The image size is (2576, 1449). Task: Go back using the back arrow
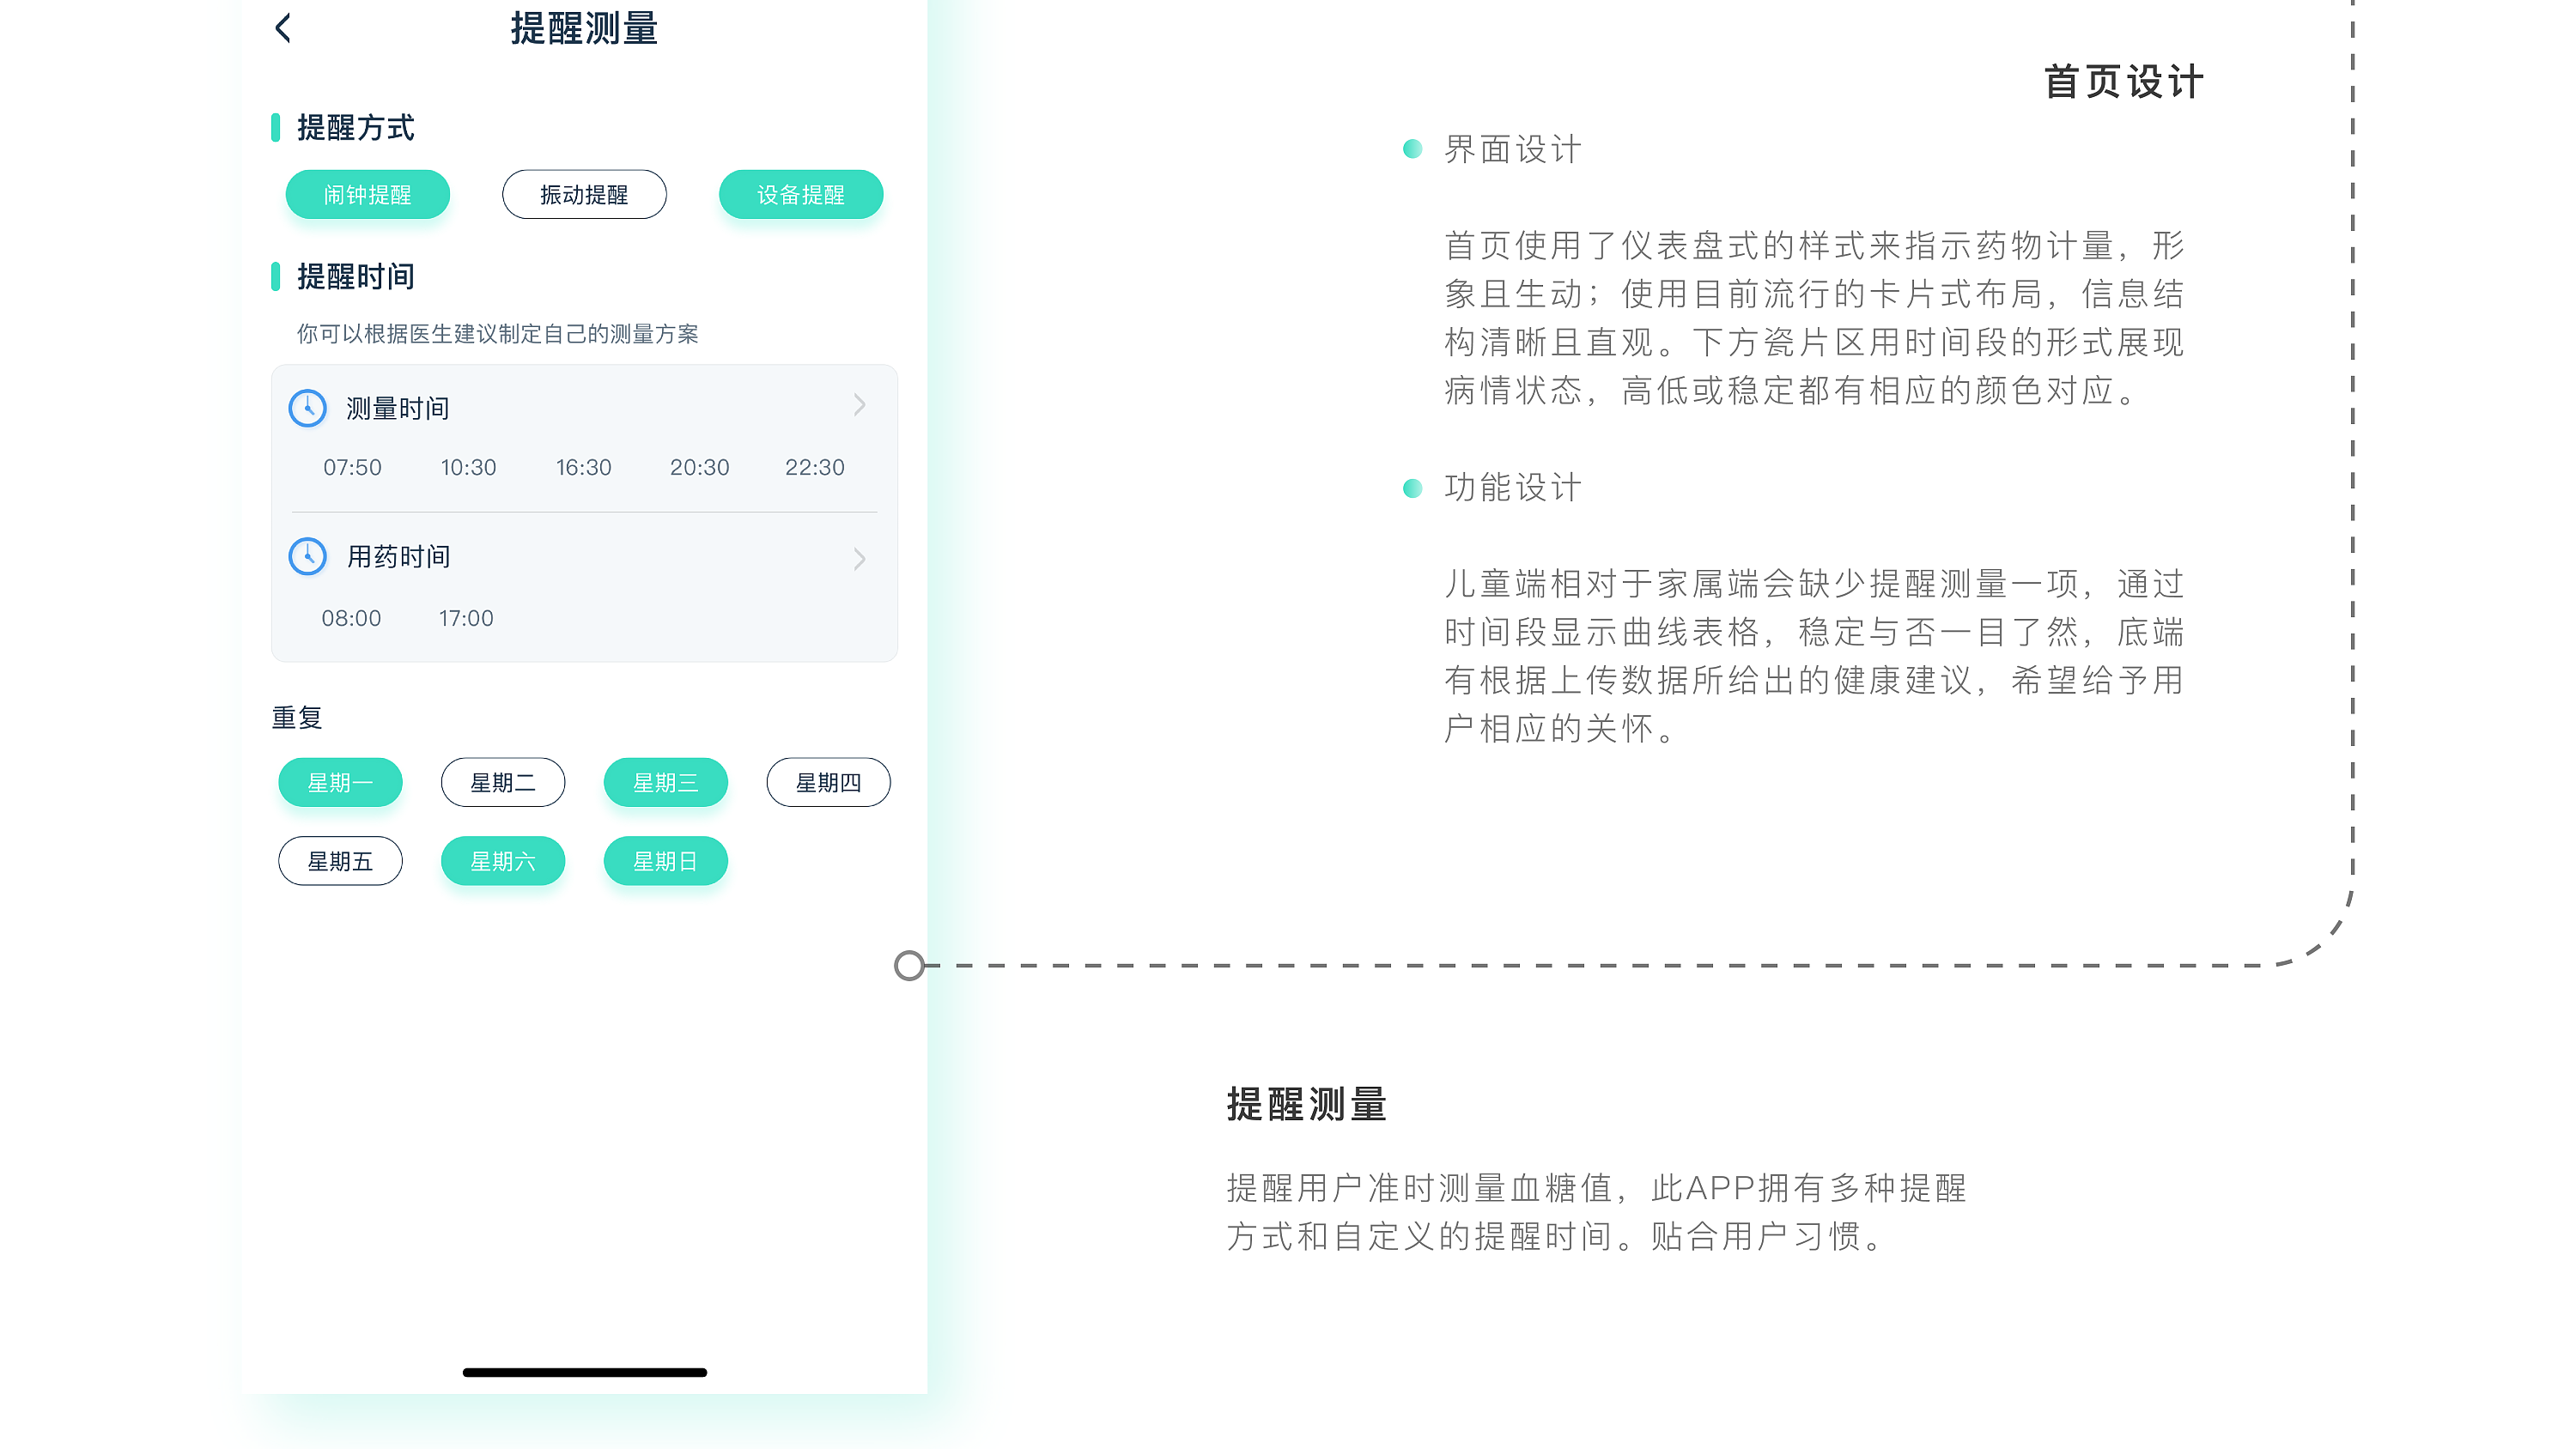(283, 28)
